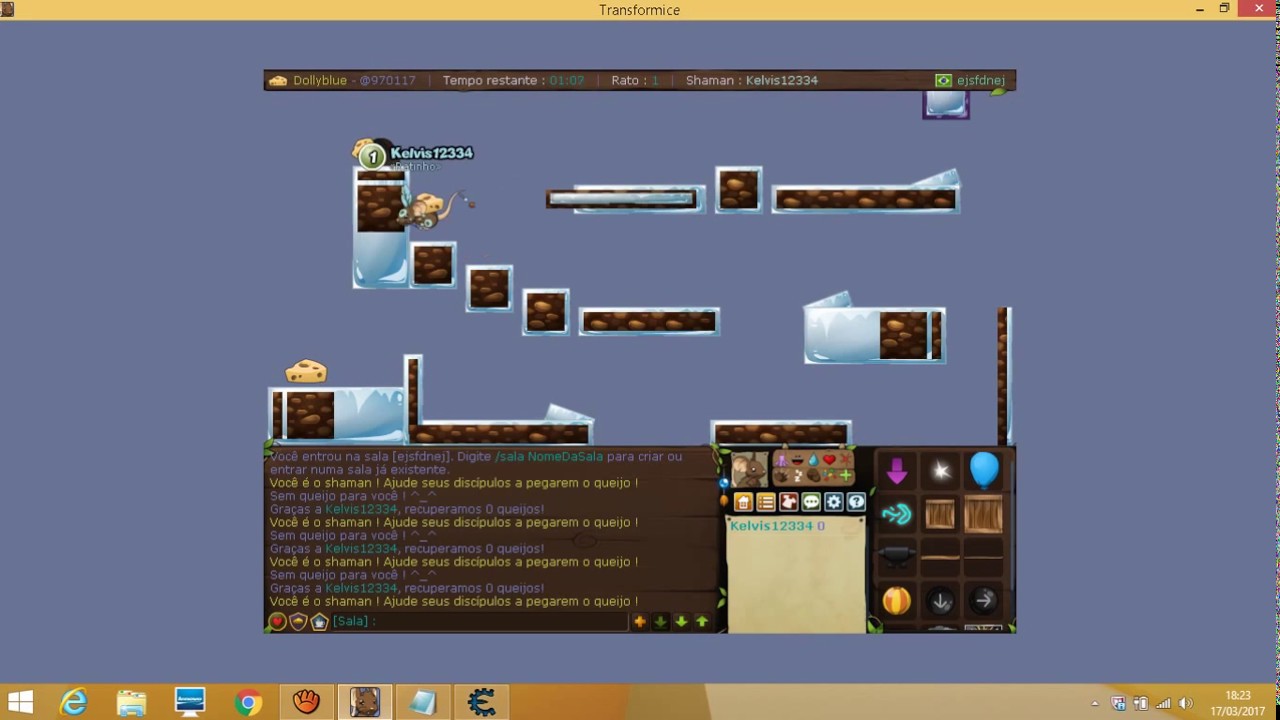
Task: Select the orange striped ball item
Action: tap(897, 600)
